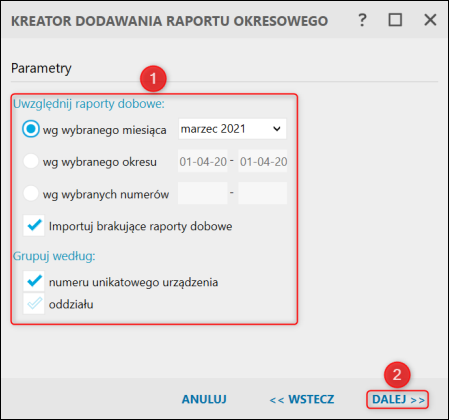Click the period end date field
This screenshot has height=420, width=449.
coord(263,161)
